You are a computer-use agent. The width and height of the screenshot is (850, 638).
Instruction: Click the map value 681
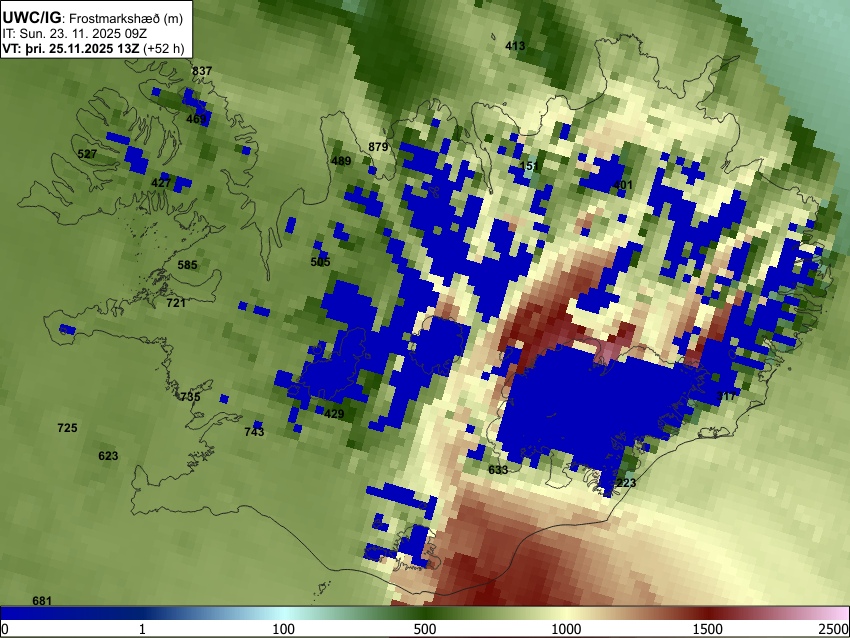(x=42, y=600)
